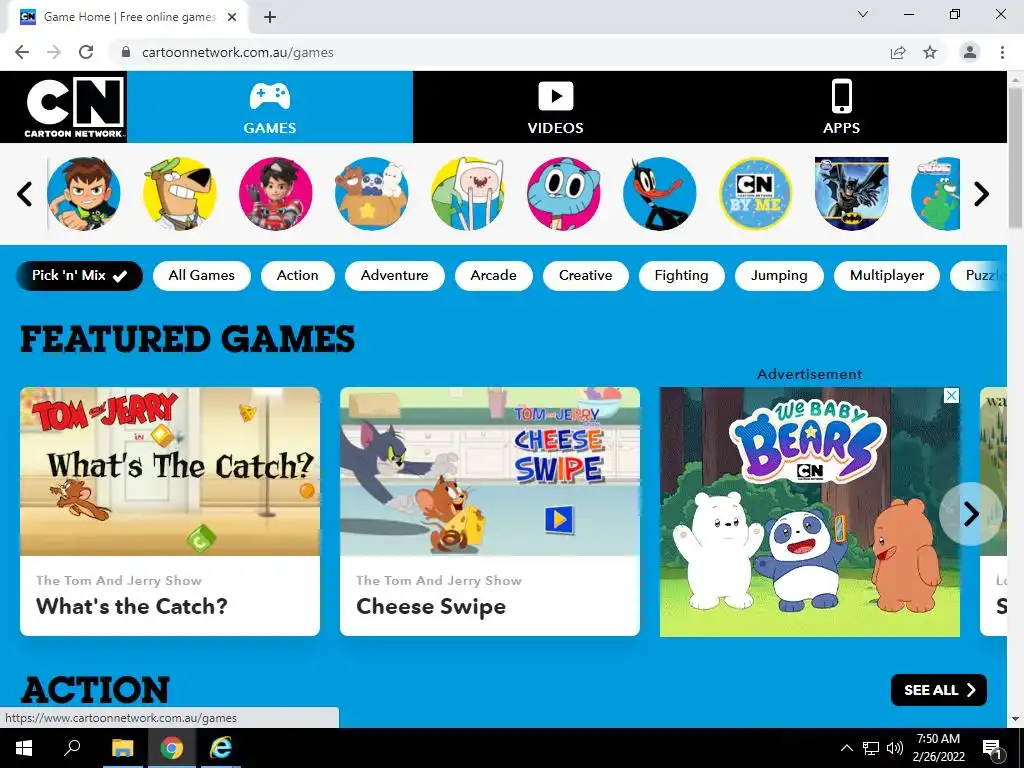Click the Cartoon Network logo
1024x768 pixels.
[x=75, y=107]
